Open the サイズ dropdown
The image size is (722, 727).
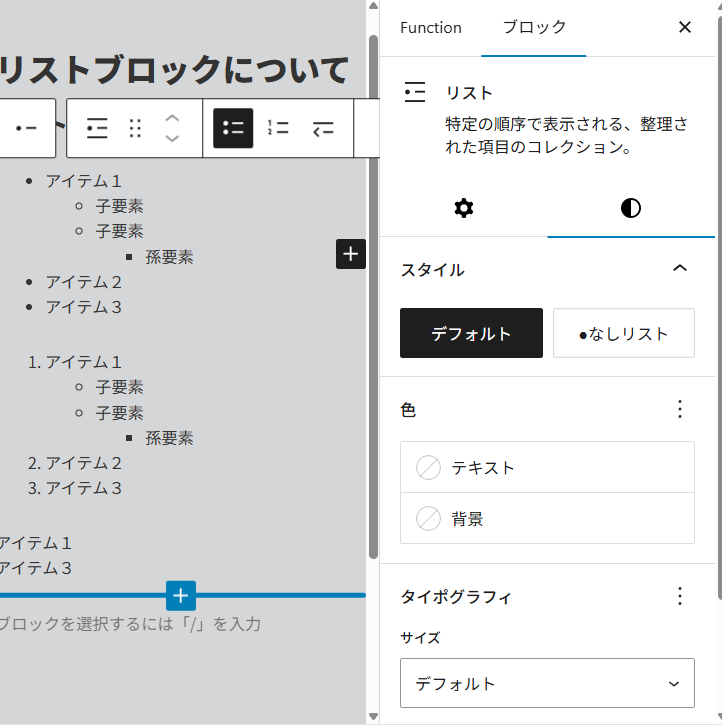pyautogui.click(x=547, y=684)
